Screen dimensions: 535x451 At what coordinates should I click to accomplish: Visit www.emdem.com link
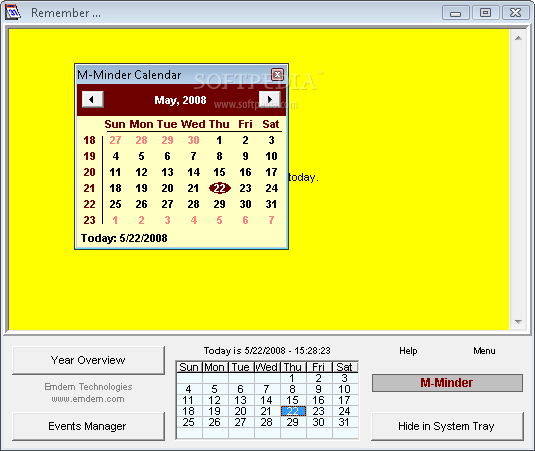[88, 399]
